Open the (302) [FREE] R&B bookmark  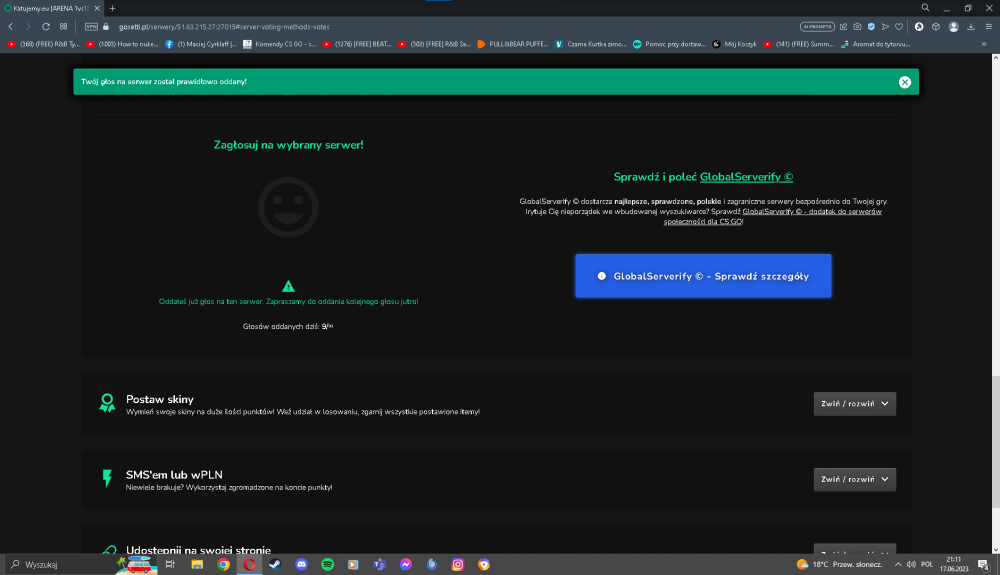point(434,44)
